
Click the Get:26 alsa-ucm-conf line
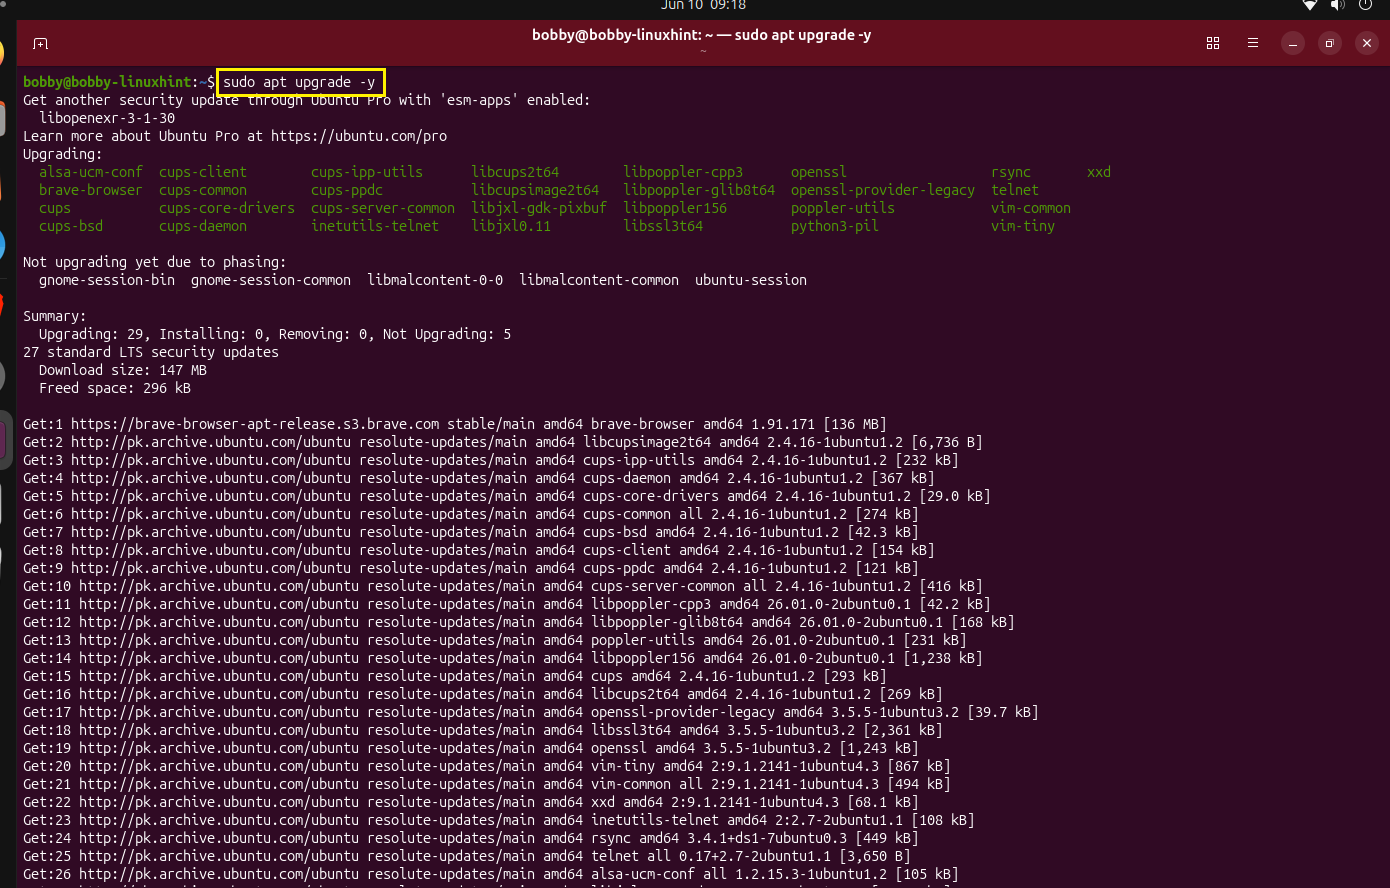[x=491, y=874]
